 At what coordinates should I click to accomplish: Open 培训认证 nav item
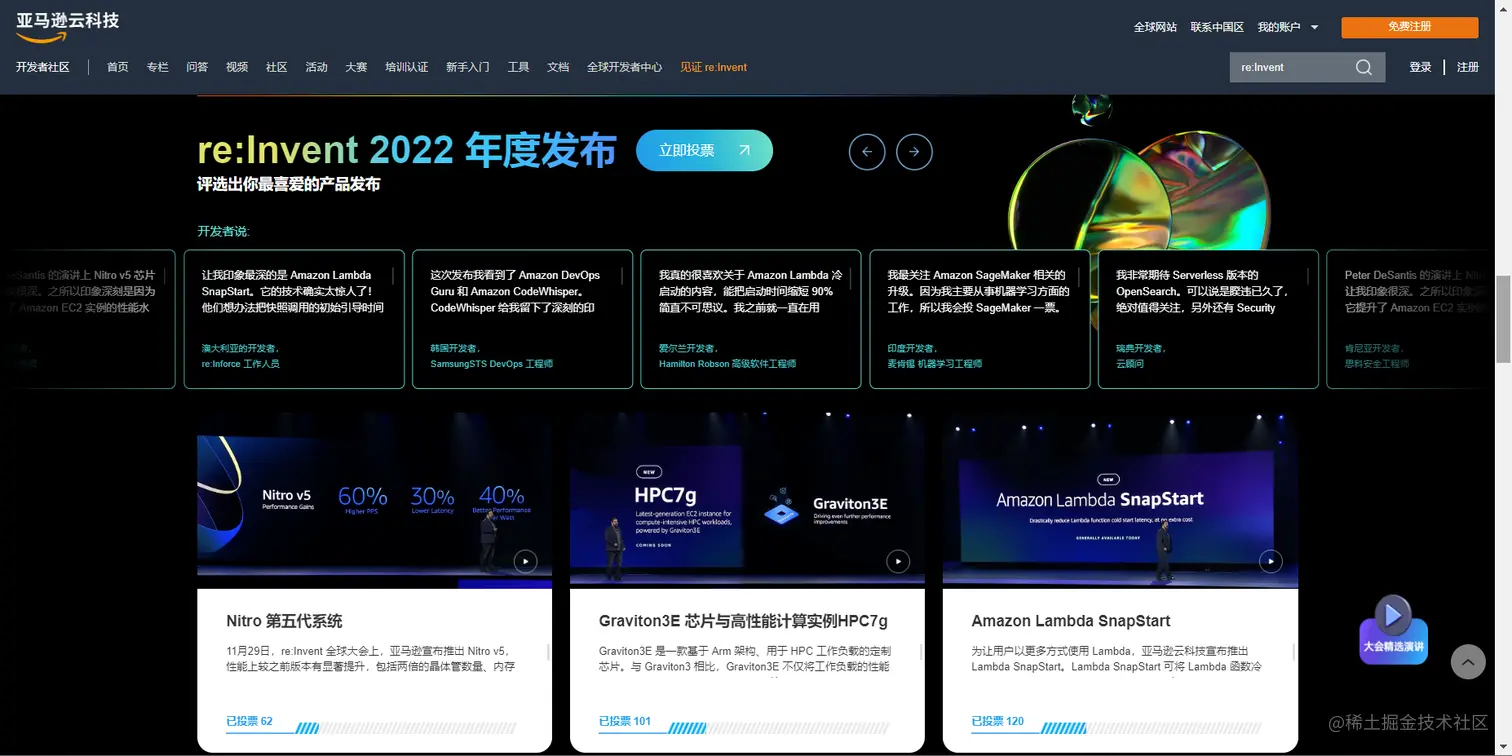click(x=406, y=67)
